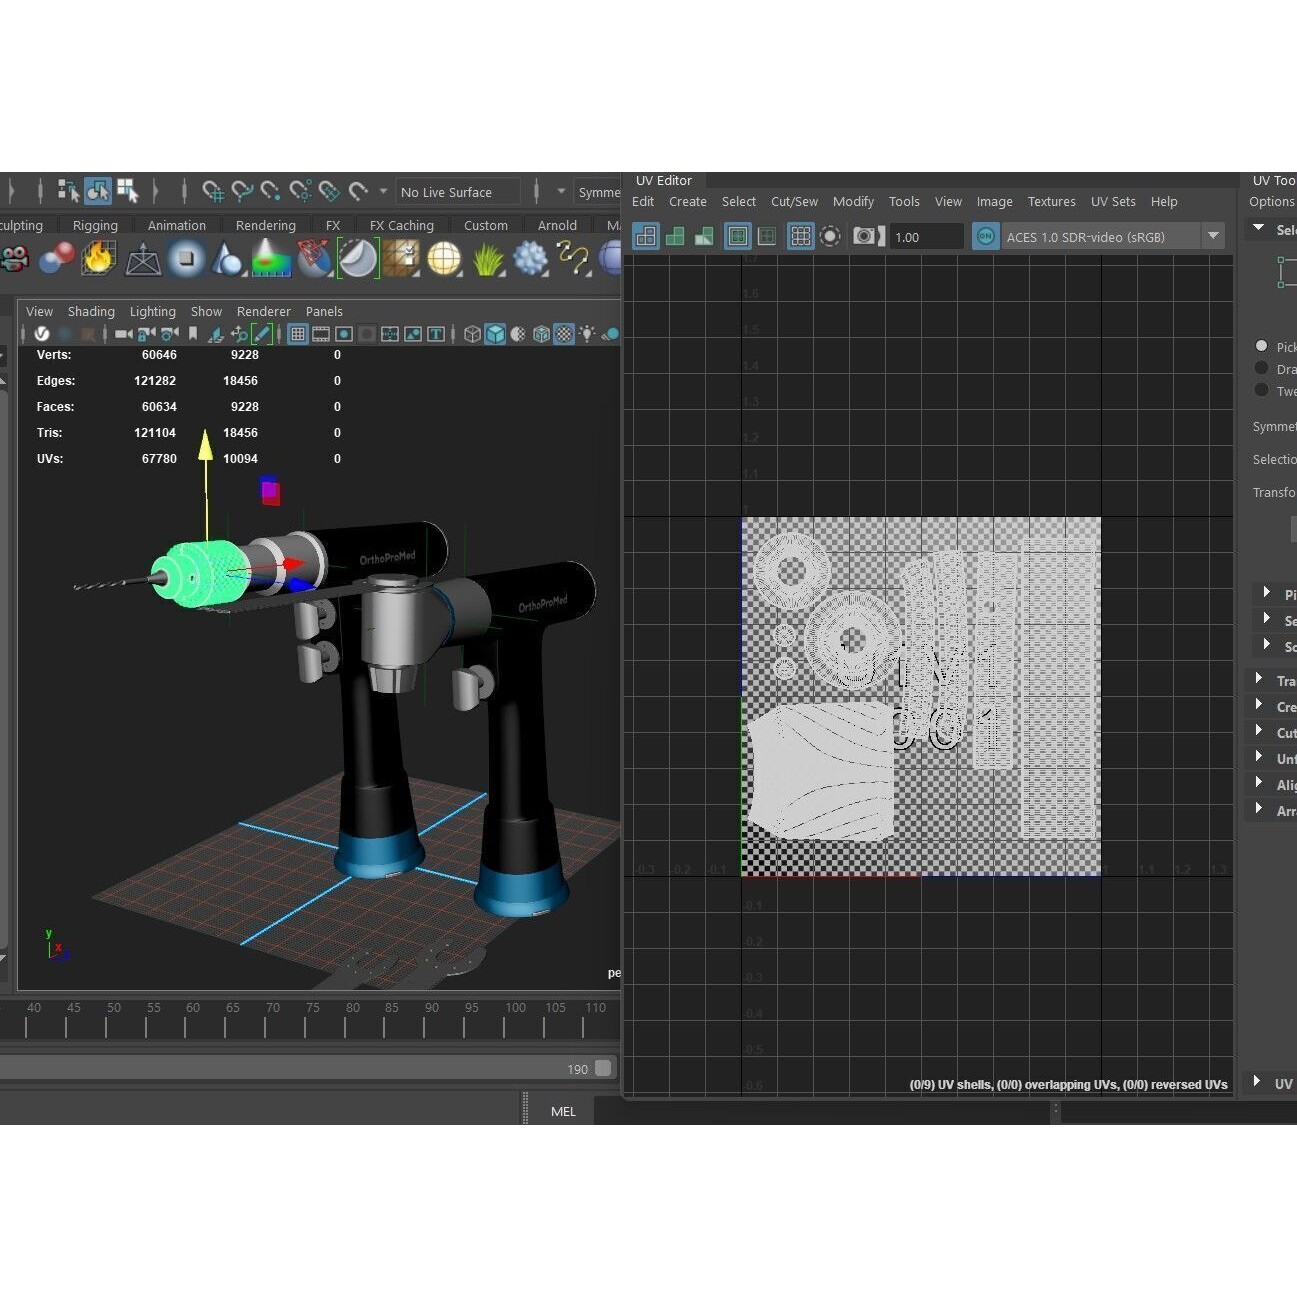Click the fluid fire shelf icon
The image size is (1297, 1297).
[x=98, y=258]
